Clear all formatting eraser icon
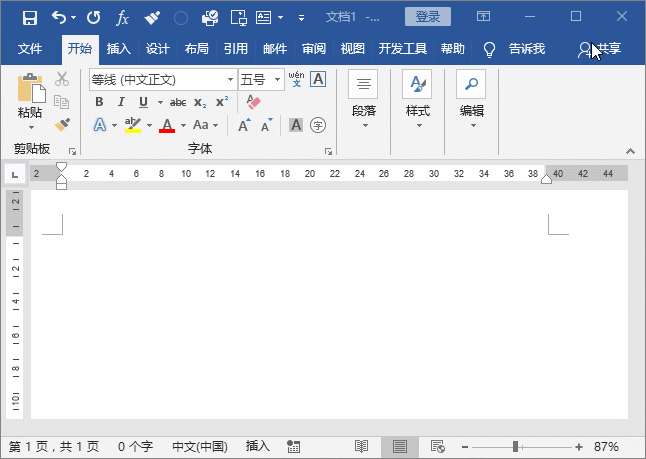Screen dimensions: 646x459 pos(253,102)
